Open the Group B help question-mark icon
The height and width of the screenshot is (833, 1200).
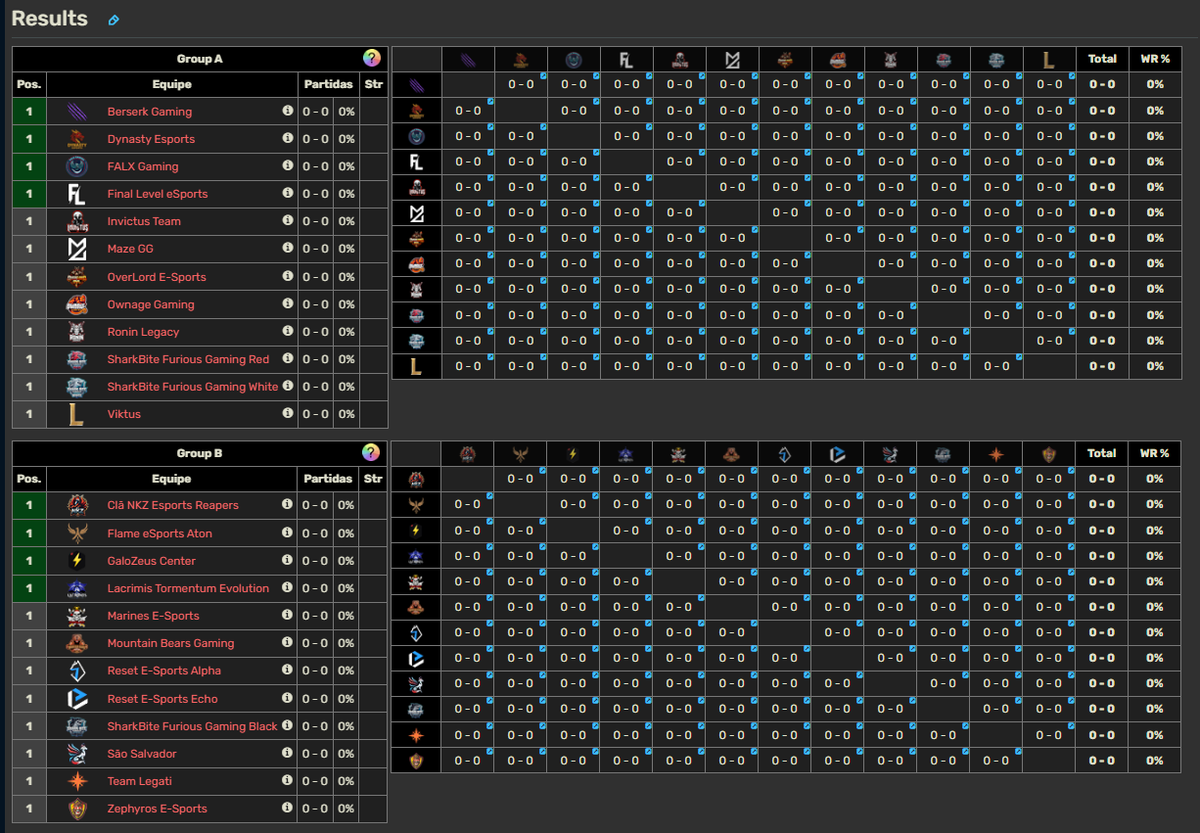click(371, 452)
